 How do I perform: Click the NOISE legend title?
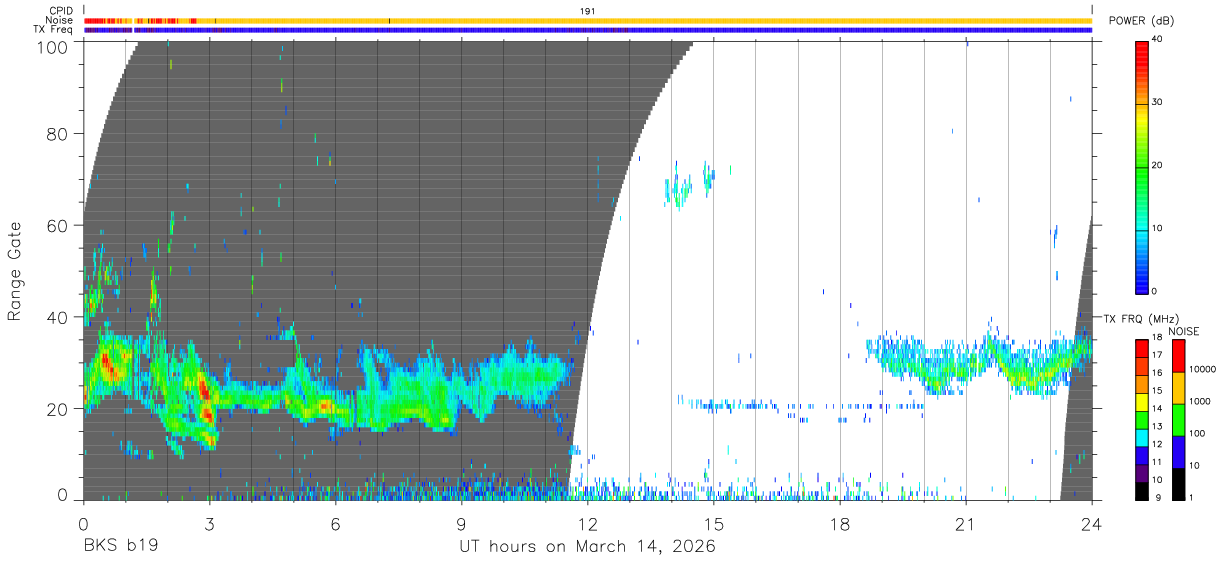[1185, 331]
